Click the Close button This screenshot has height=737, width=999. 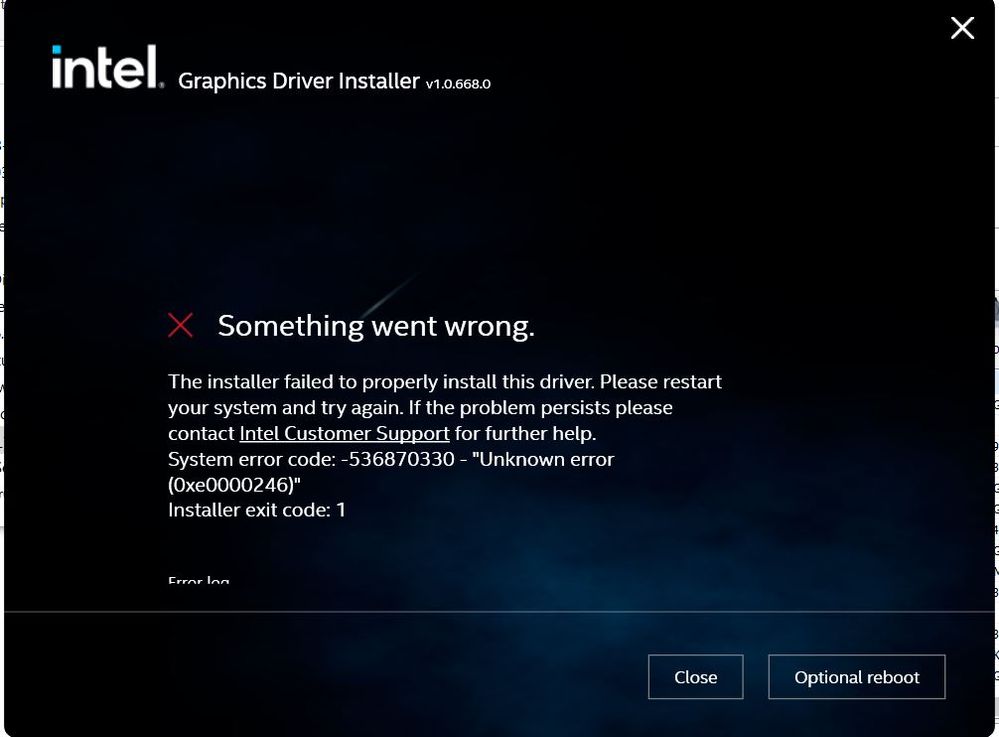[x=696, y=676]
